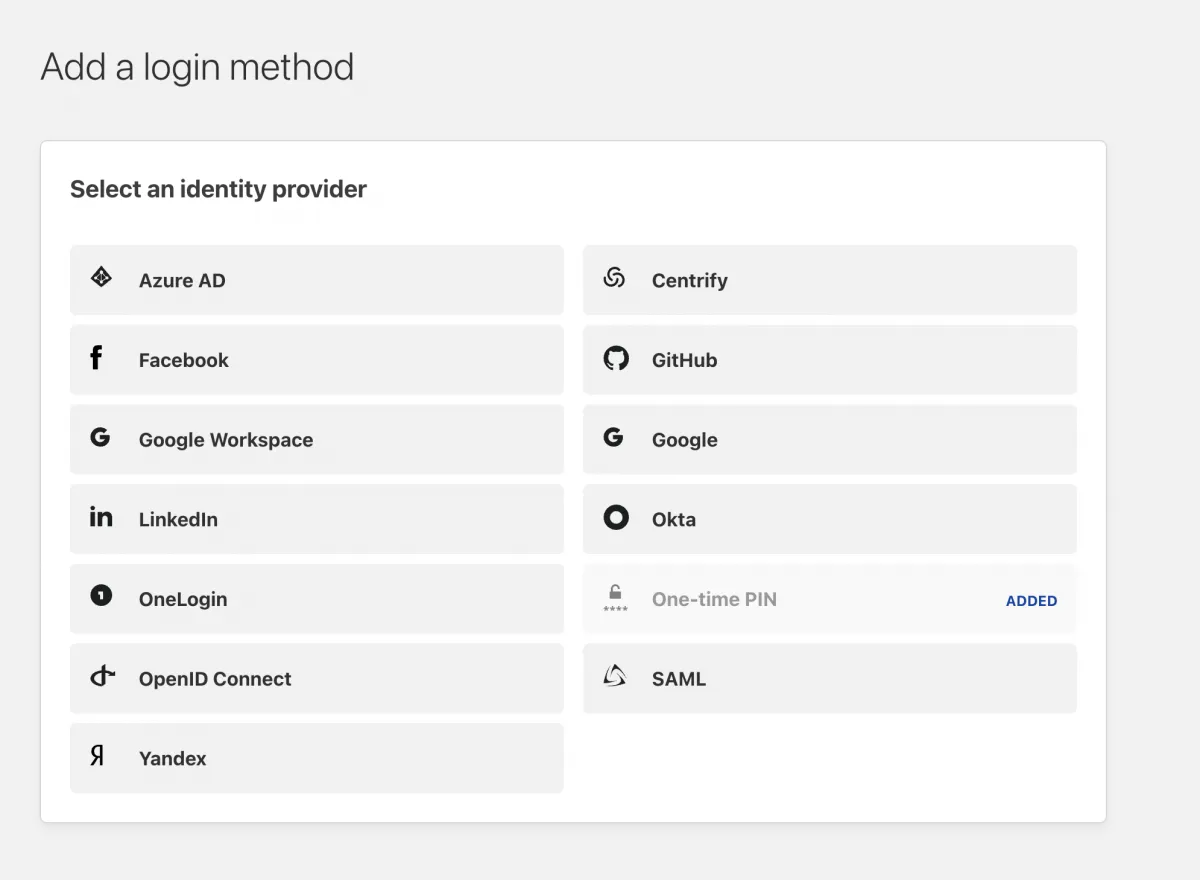This screenshot has width=1200, height=880.
Task: Click the GitHub octocat icon
Action: click(616, 358)
